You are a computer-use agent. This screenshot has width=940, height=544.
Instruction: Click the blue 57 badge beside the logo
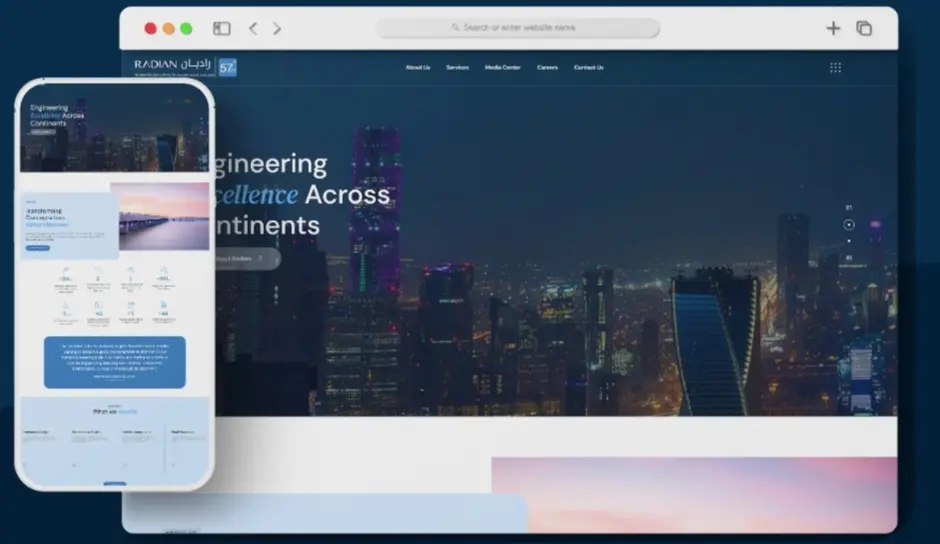[227, 67]
